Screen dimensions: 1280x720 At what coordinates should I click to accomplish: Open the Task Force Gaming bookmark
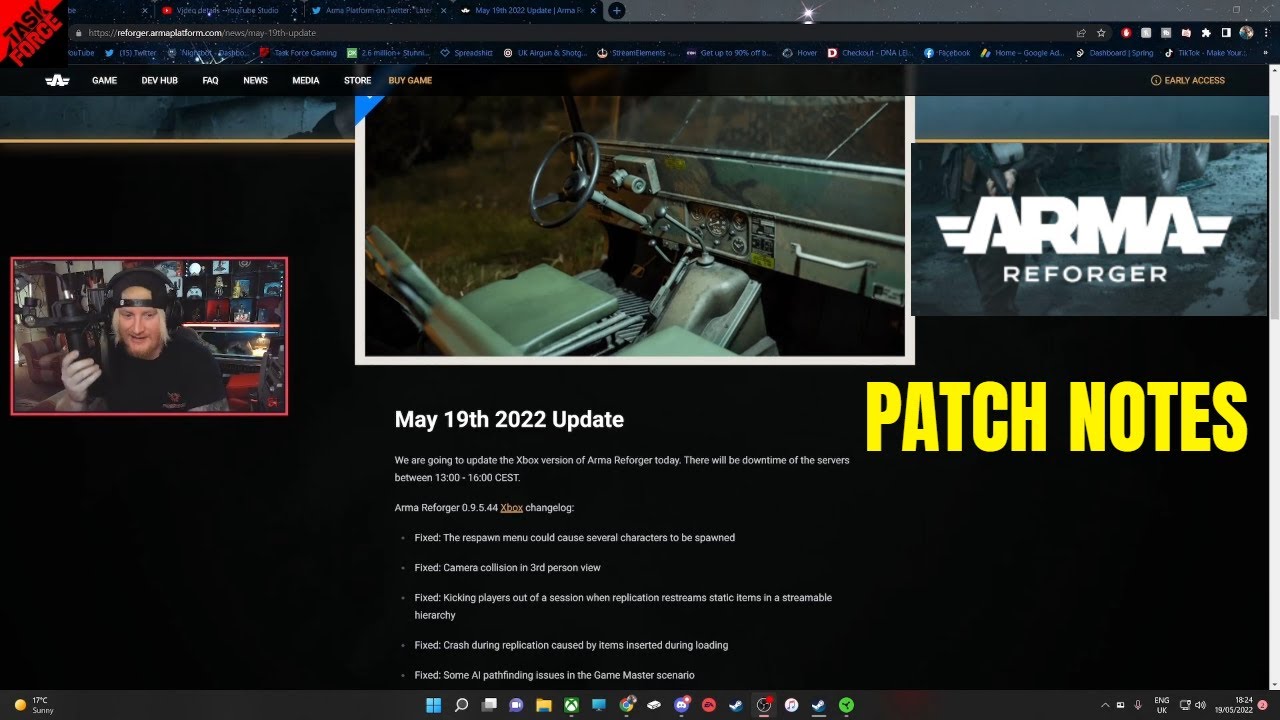(298, 53)
